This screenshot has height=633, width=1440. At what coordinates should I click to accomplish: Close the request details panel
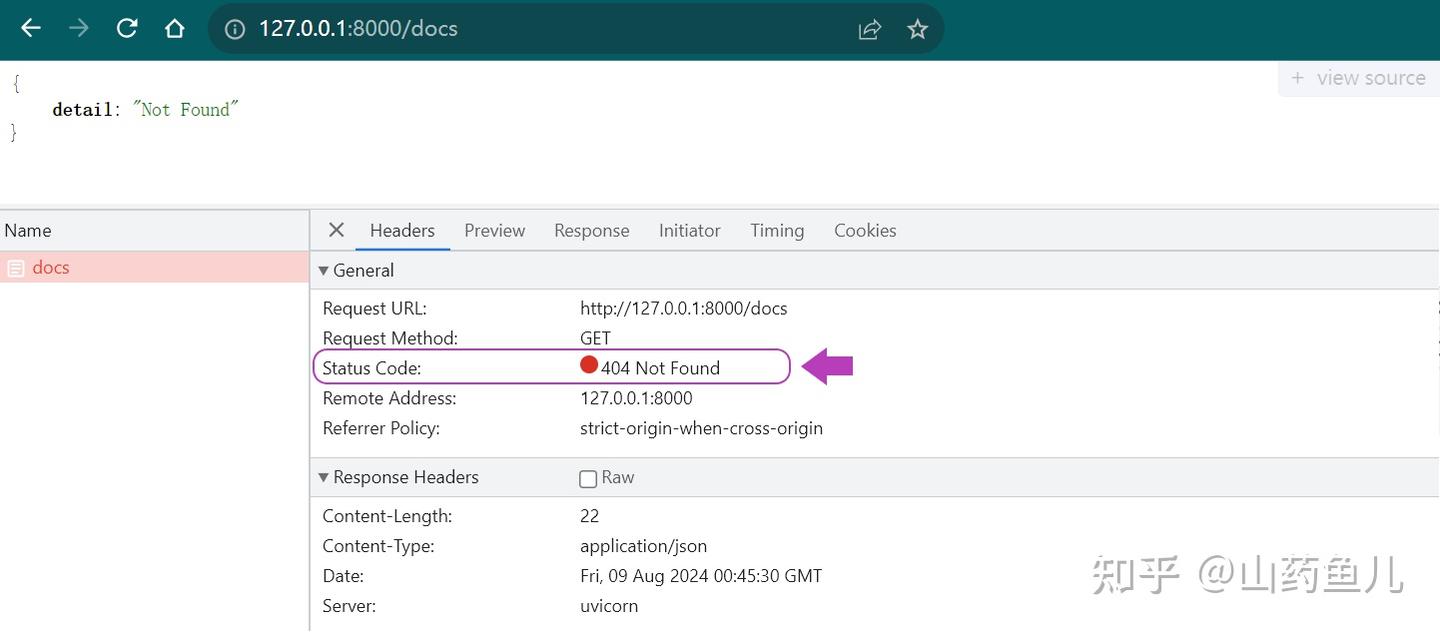click(336, 230)
